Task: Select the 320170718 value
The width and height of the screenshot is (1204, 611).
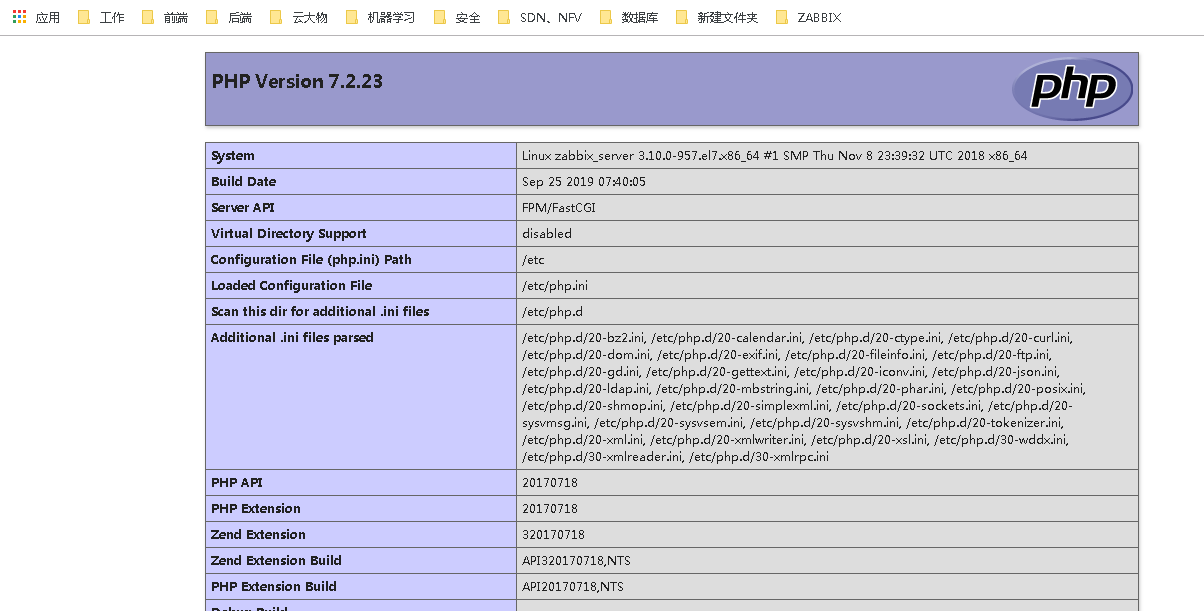Action: tap(553, 535)
